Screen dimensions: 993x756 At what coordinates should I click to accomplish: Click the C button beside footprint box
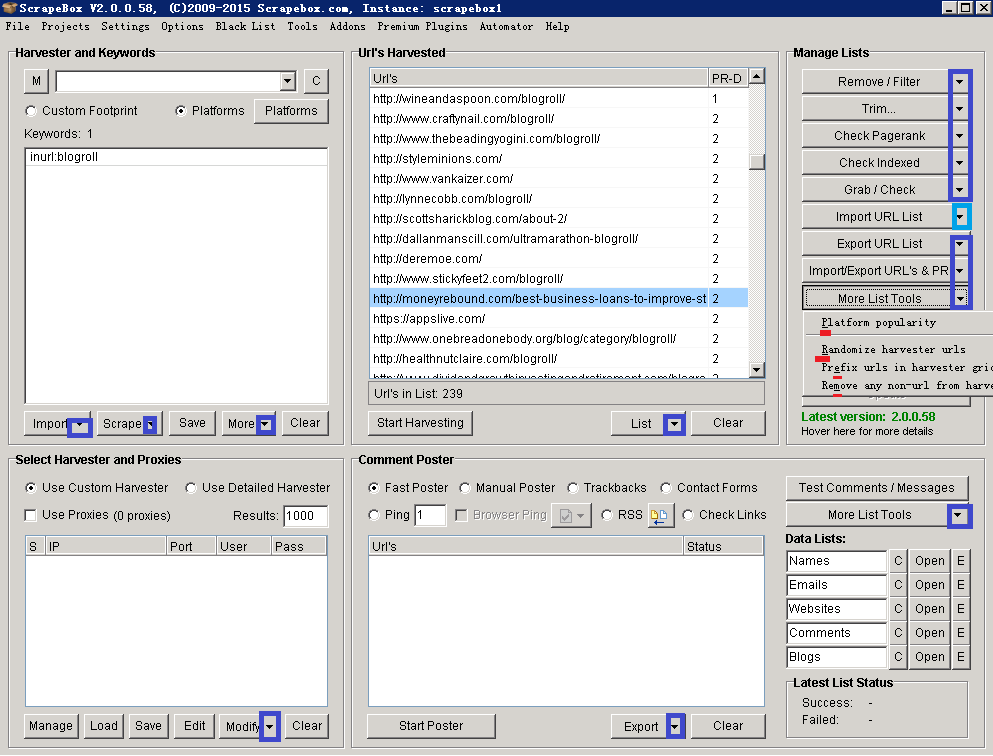point(316,80)
